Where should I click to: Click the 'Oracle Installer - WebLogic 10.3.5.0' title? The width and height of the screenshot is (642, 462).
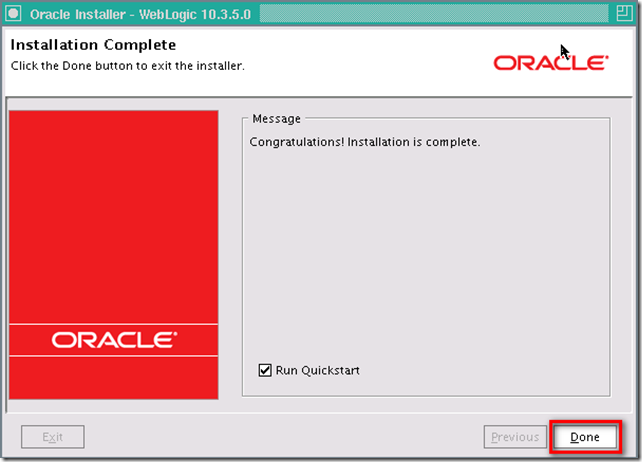(140, 14)
